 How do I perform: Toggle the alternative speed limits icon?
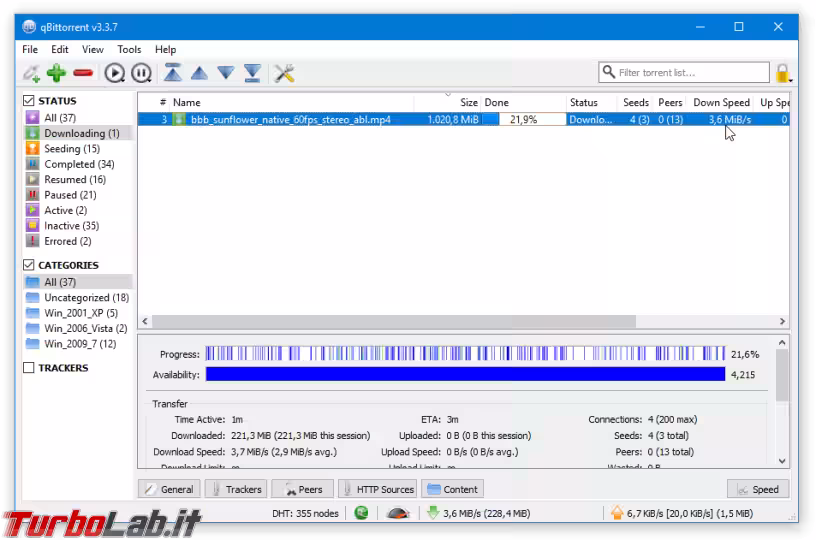[398, 513]
